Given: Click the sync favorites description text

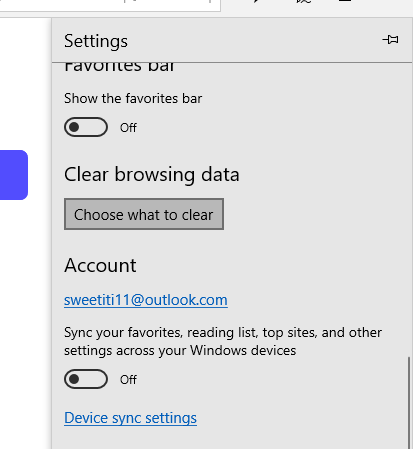Looking at the screenshot, I should click(223, 341).
